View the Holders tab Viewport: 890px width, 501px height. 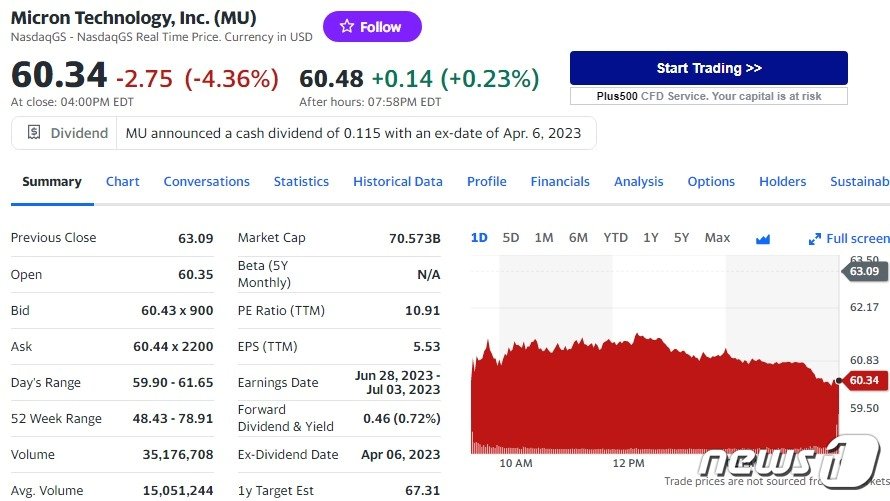coord(782,182)
